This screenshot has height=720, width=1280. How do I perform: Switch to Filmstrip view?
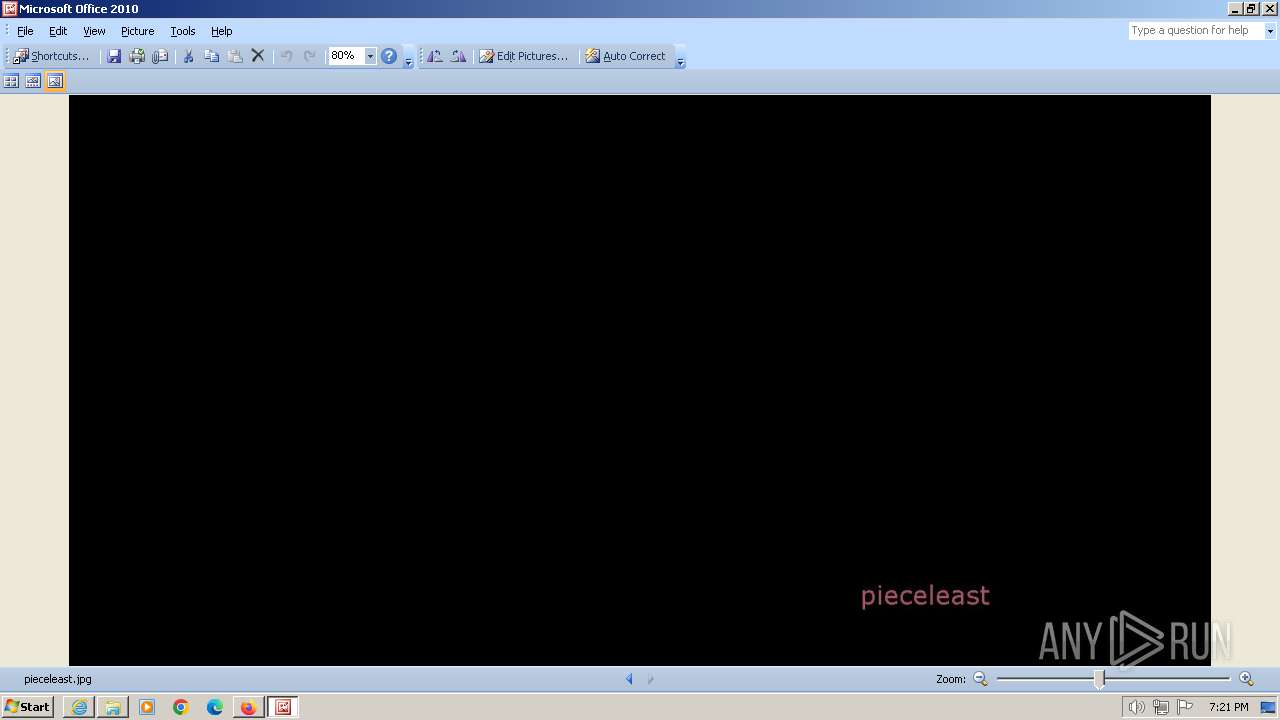click(33, 81)
